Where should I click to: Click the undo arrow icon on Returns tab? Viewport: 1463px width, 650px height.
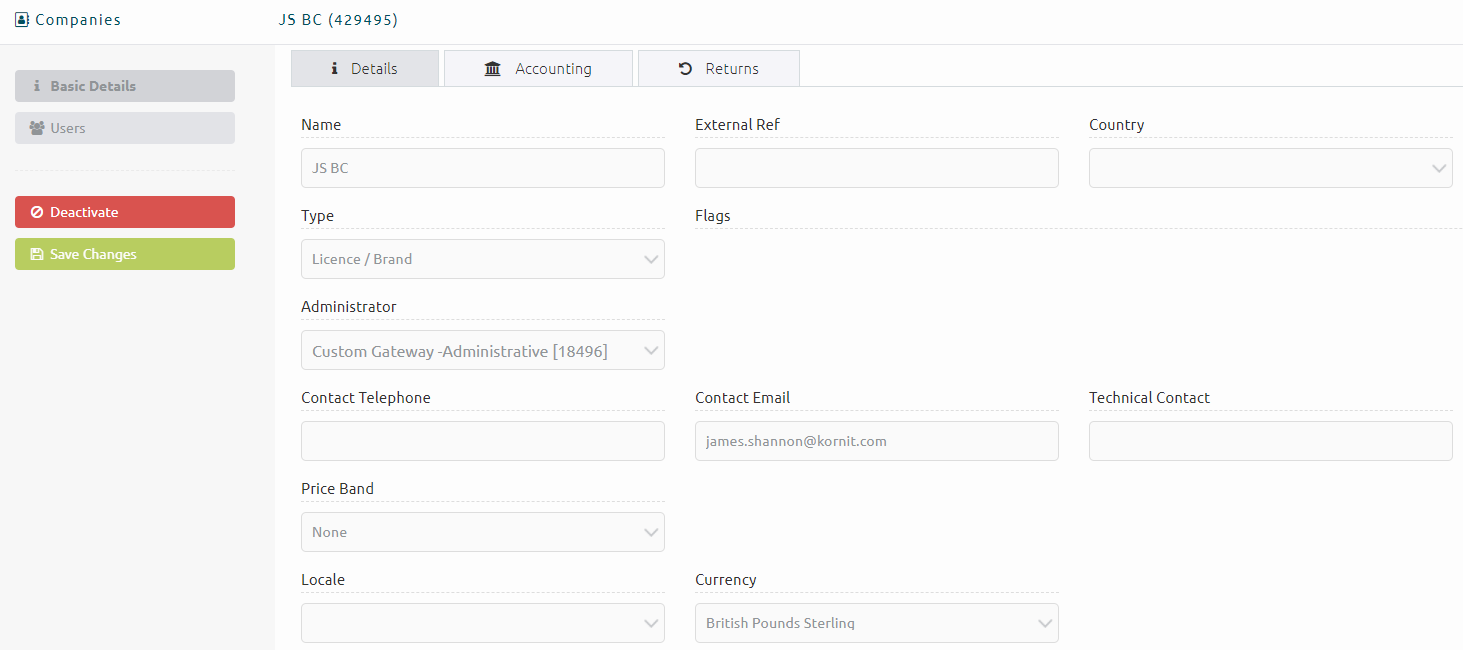[x=685, y=69]
